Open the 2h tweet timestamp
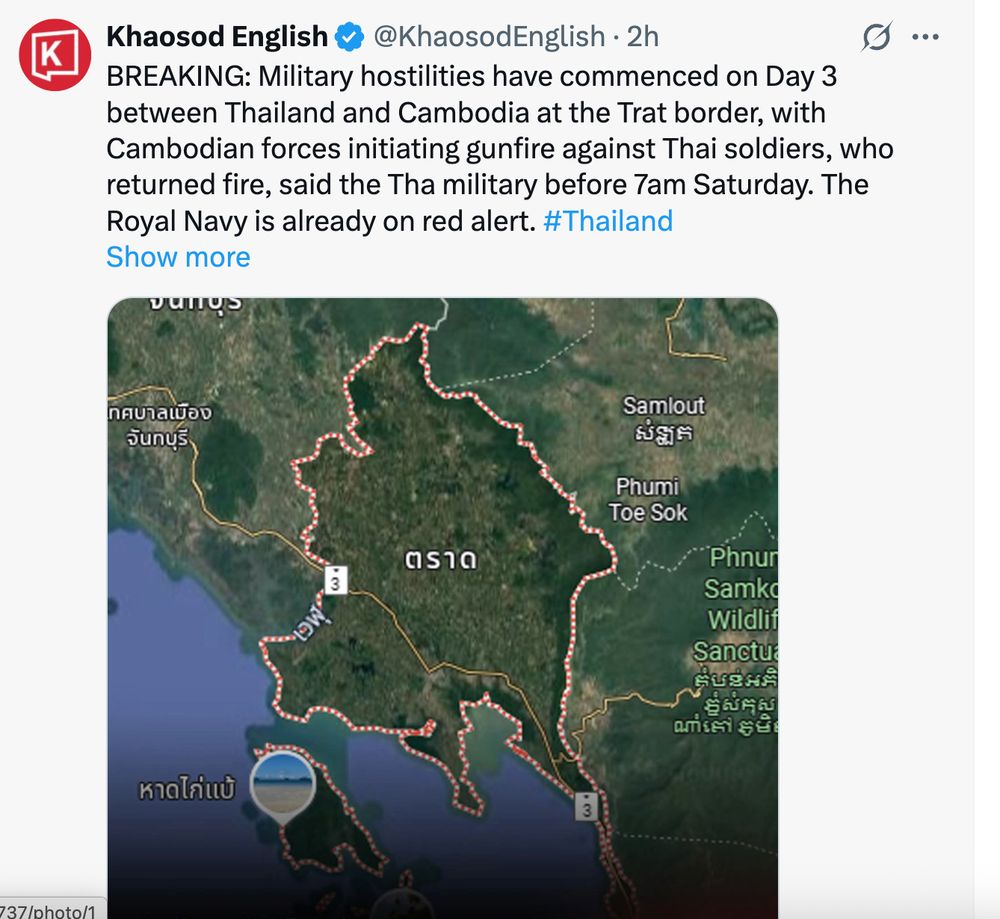 tap(643, 36)
